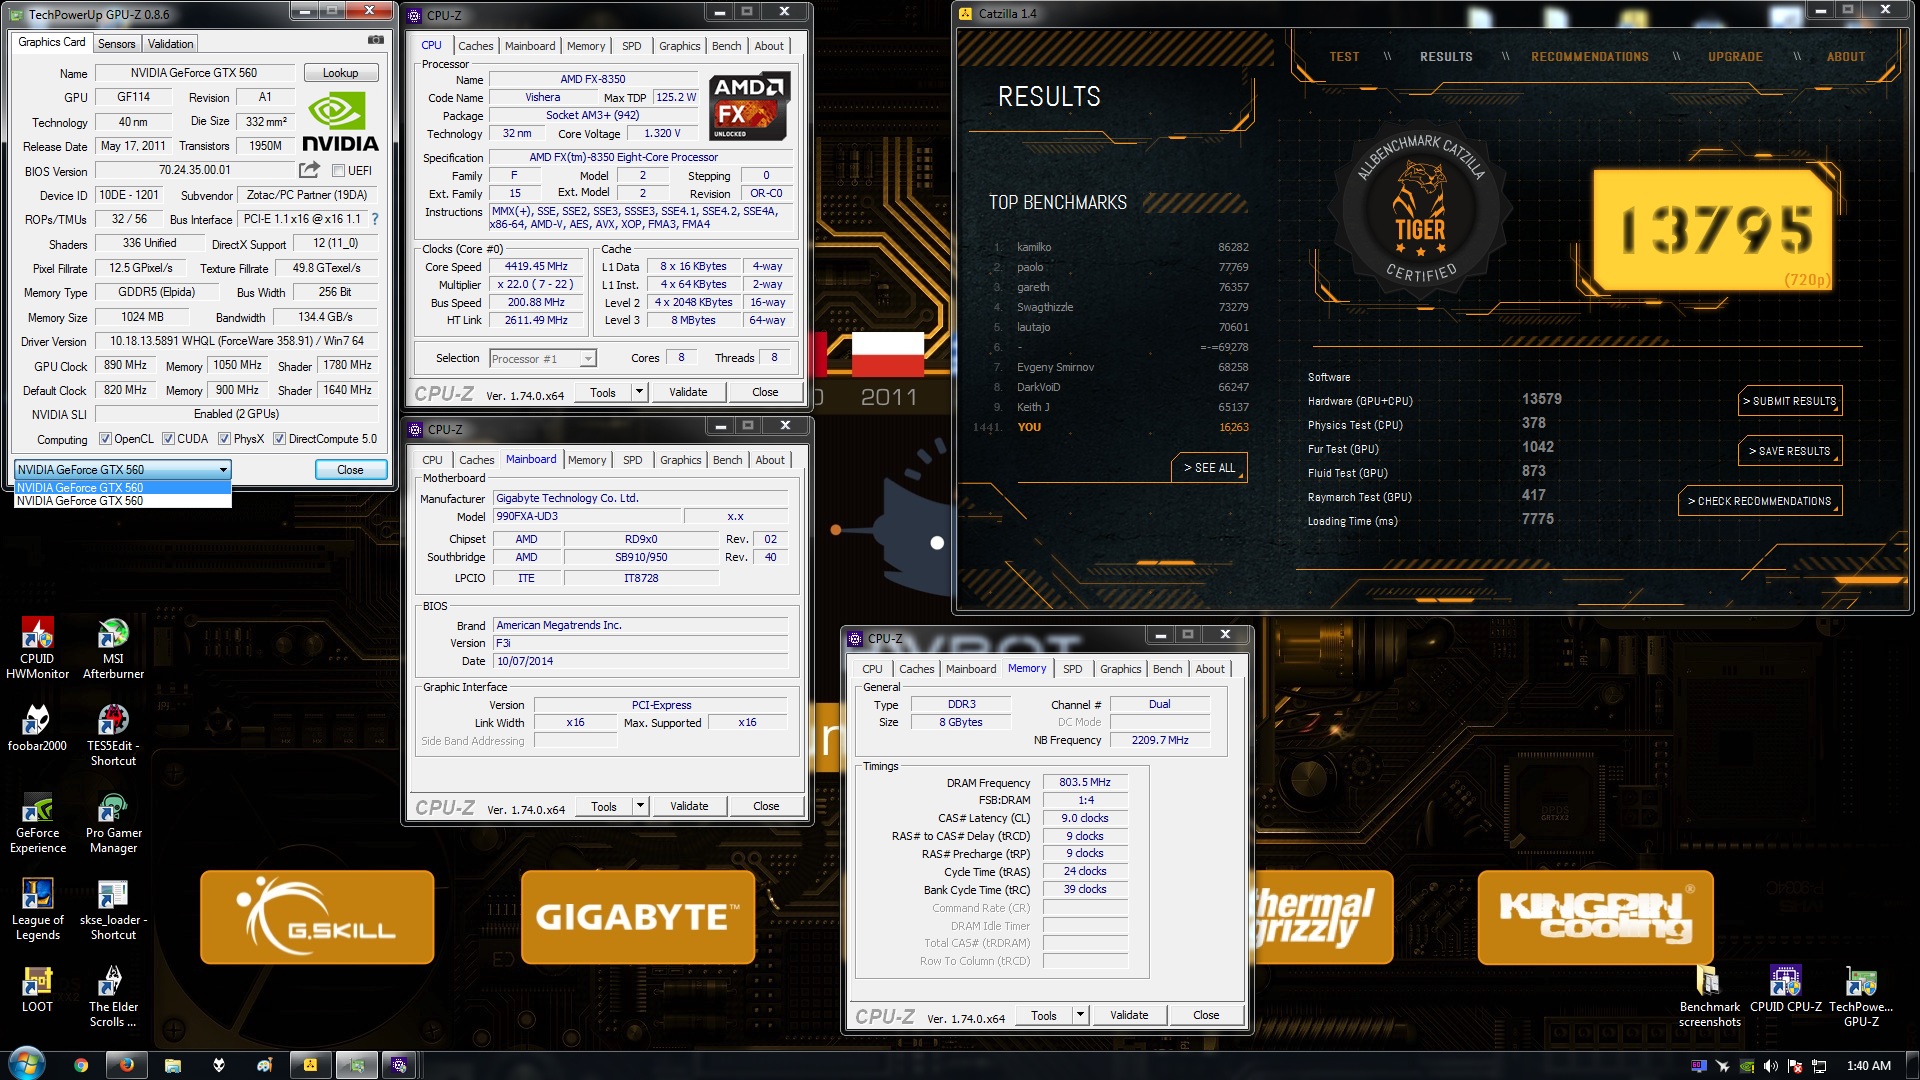This screenshot has width=1920, height=1080.
Task: Click SAVE RESULTS in Catzilla
Action: click(1789, 451)
